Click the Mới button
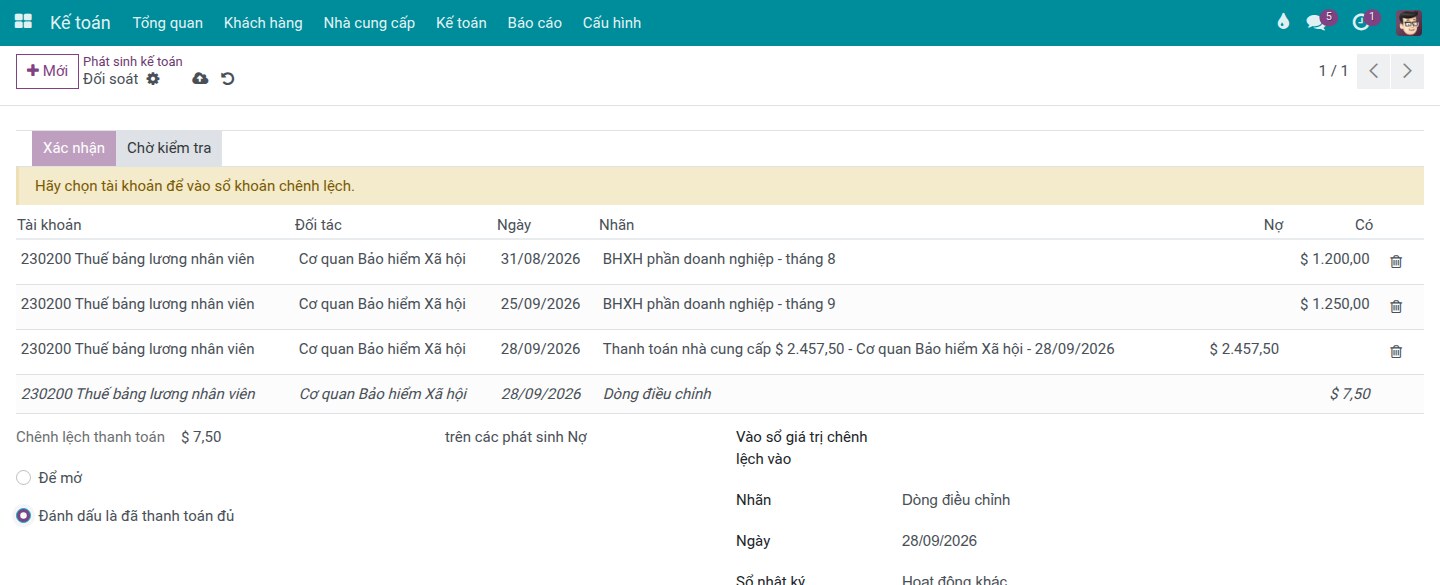The height and width of the screenshot is (585, 1440). tap(47, 71)
